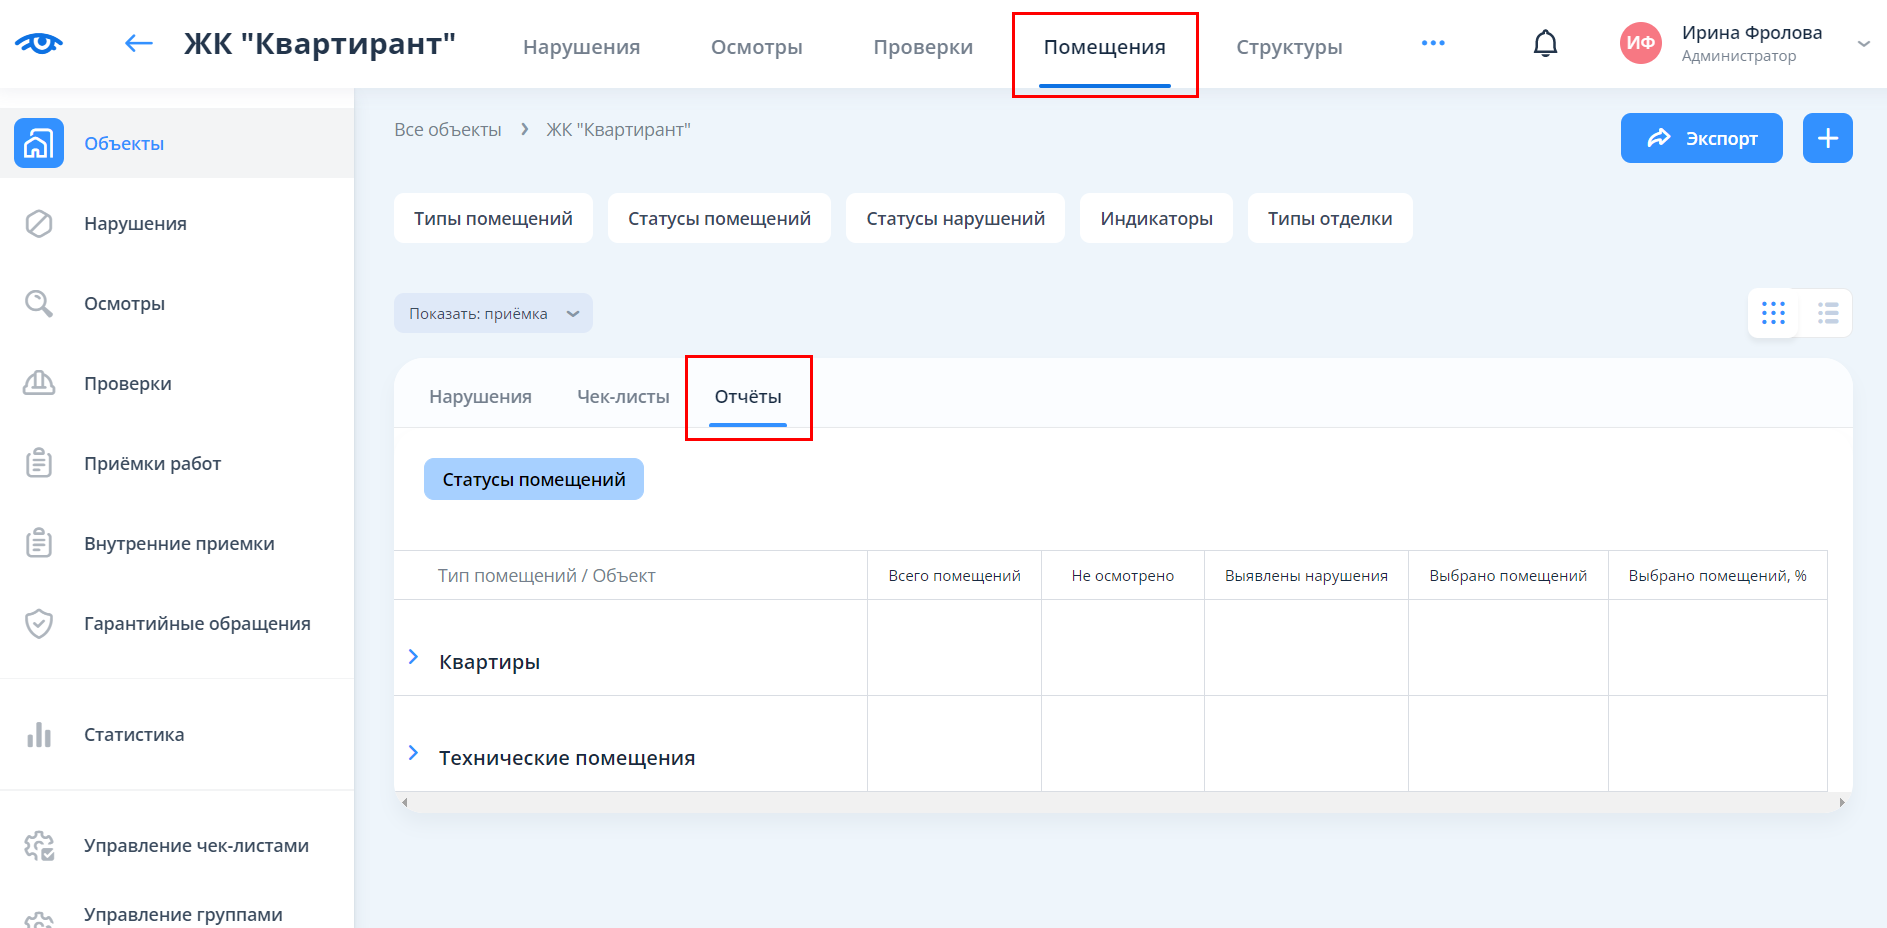Open Гарантийные обращения in the sidebar

[x=197, y=624]
